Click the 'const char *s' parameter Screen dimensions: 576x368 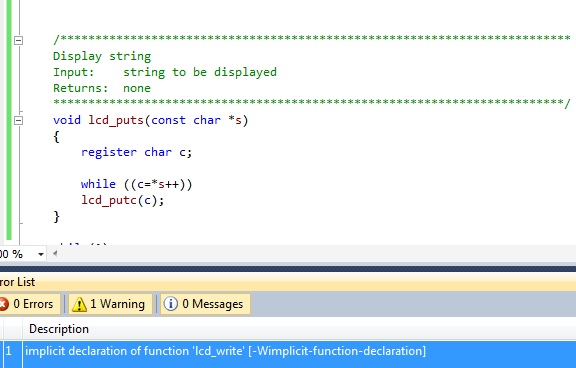[x=197, y=120]
